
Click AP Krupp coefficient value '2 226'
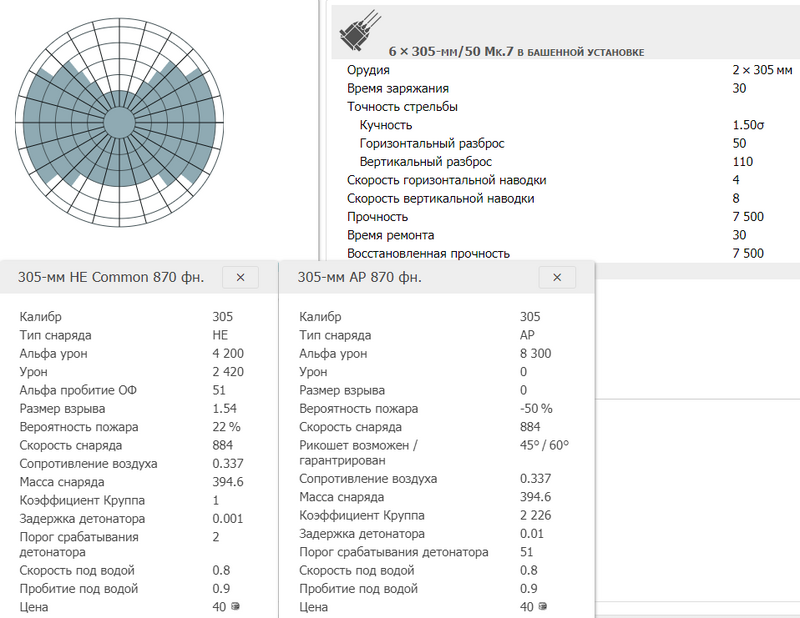pyautogui.click(x=535, y=515)
